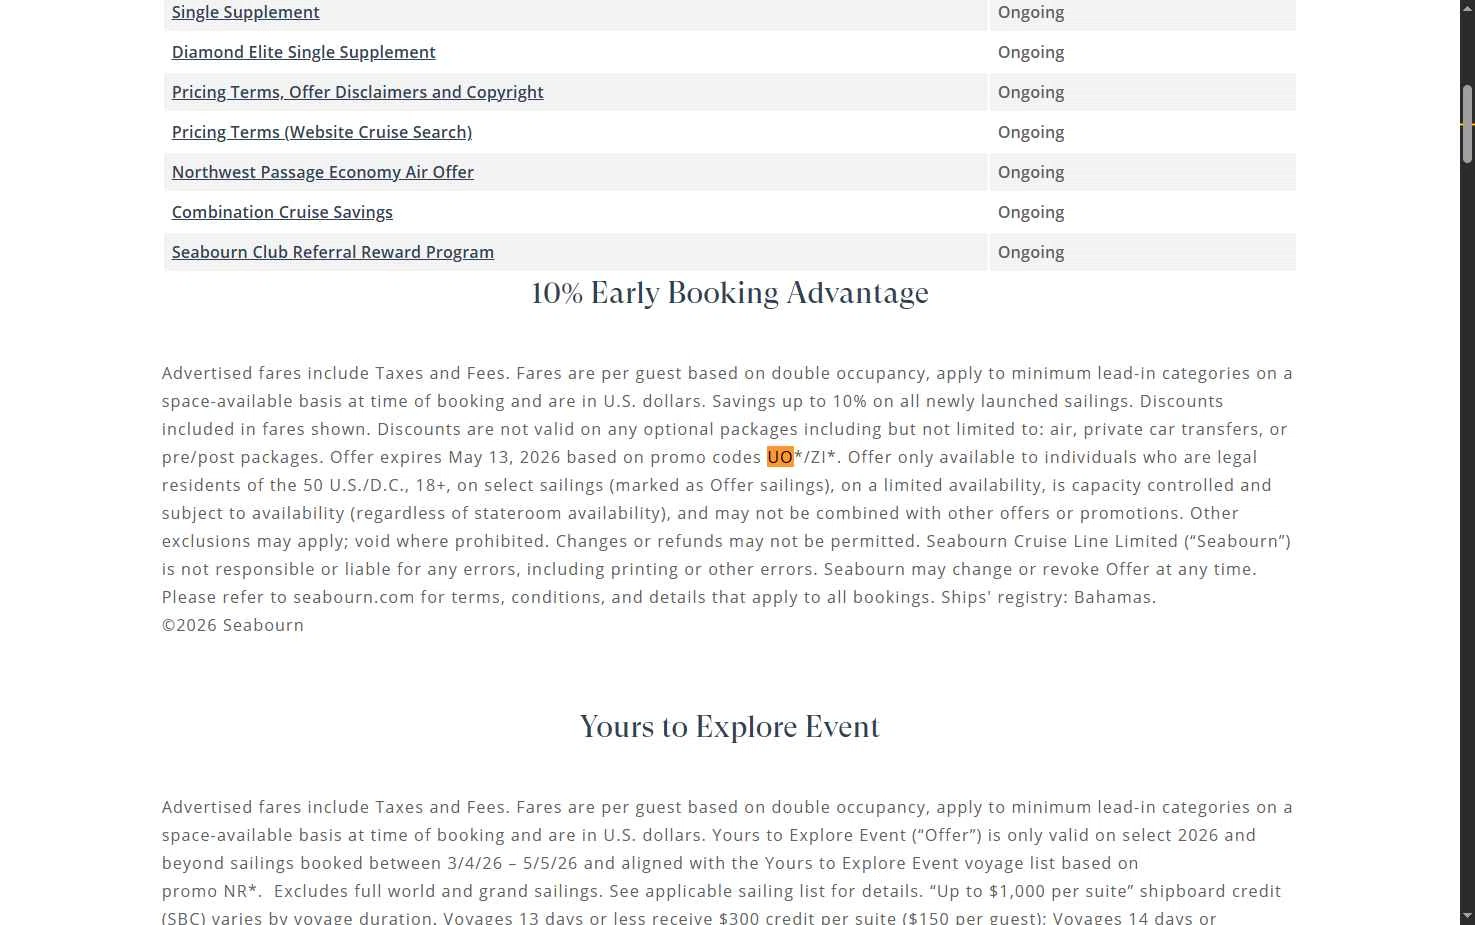Click the Yours to Explore Event heading

tap(730, 727)
